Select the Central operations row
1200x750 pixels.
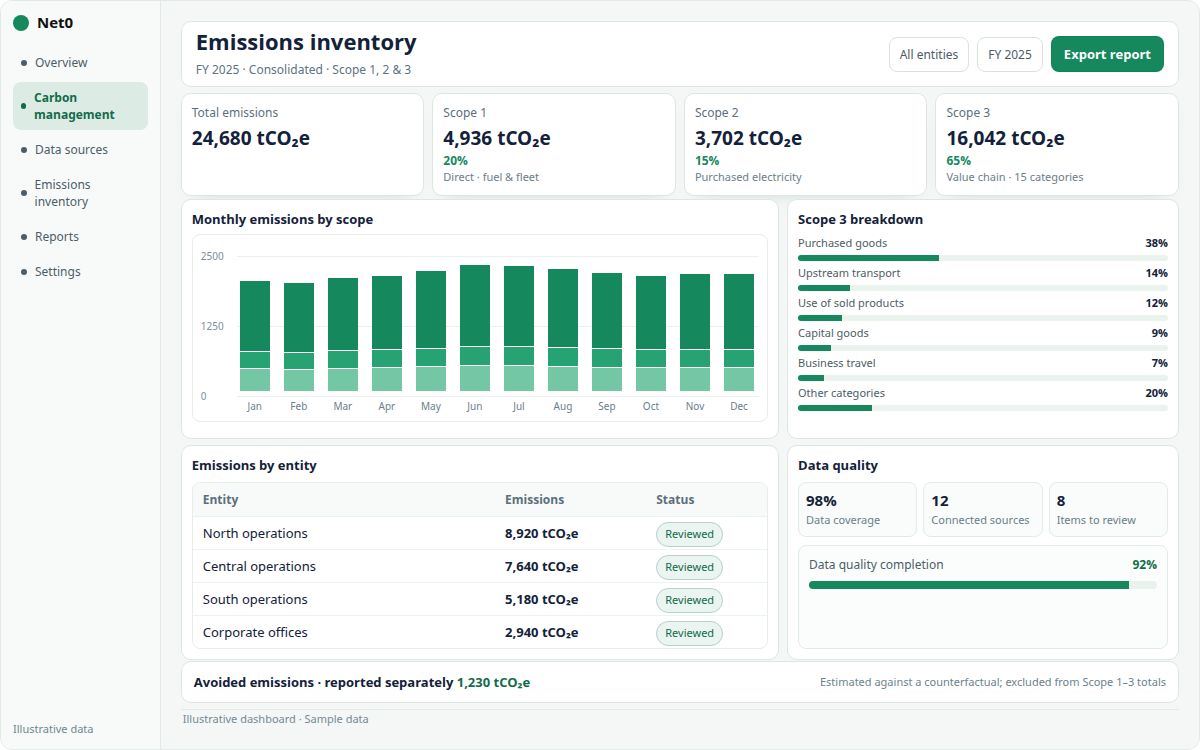click(480, 566)
